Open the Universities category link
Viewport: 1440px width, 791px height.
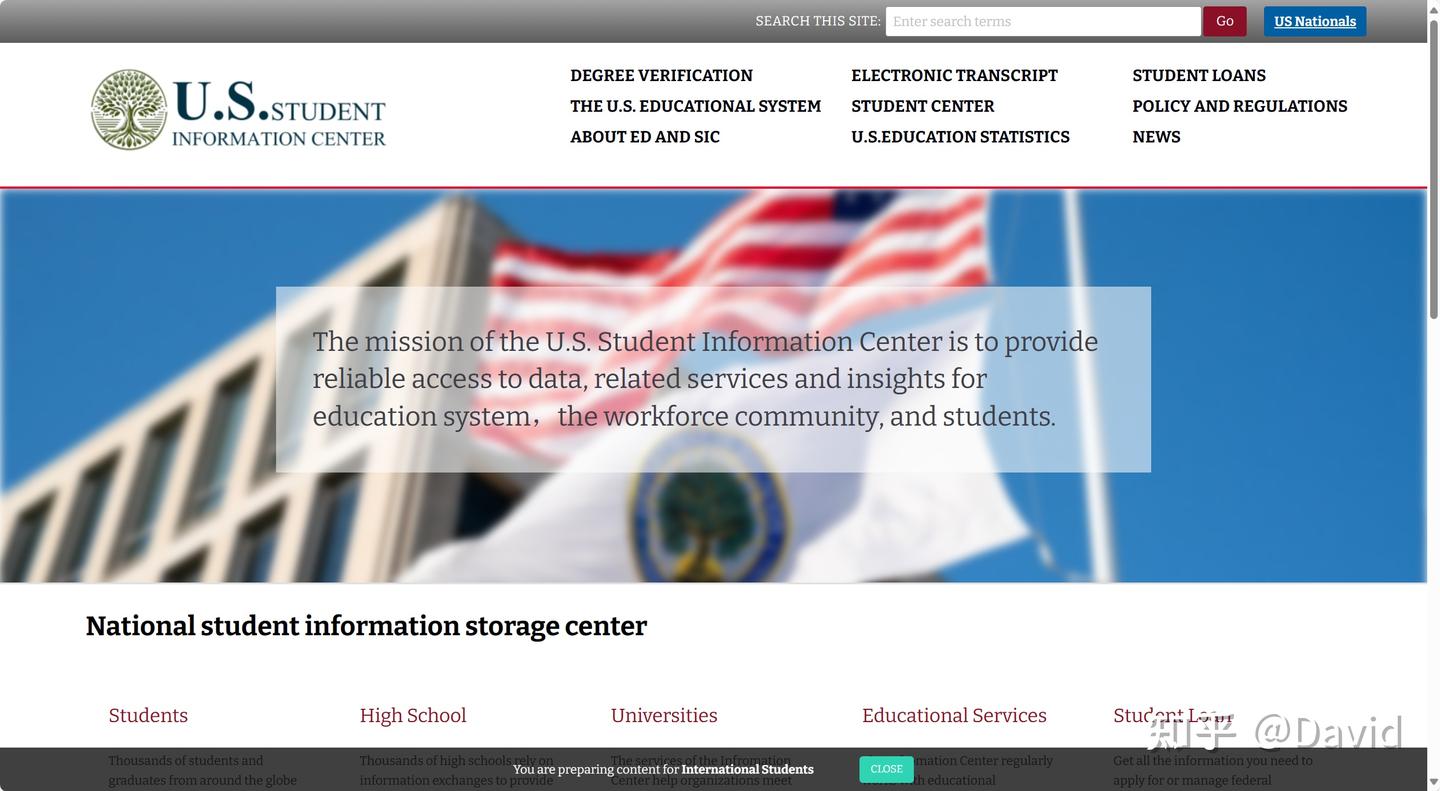click(x=664, y=714)
